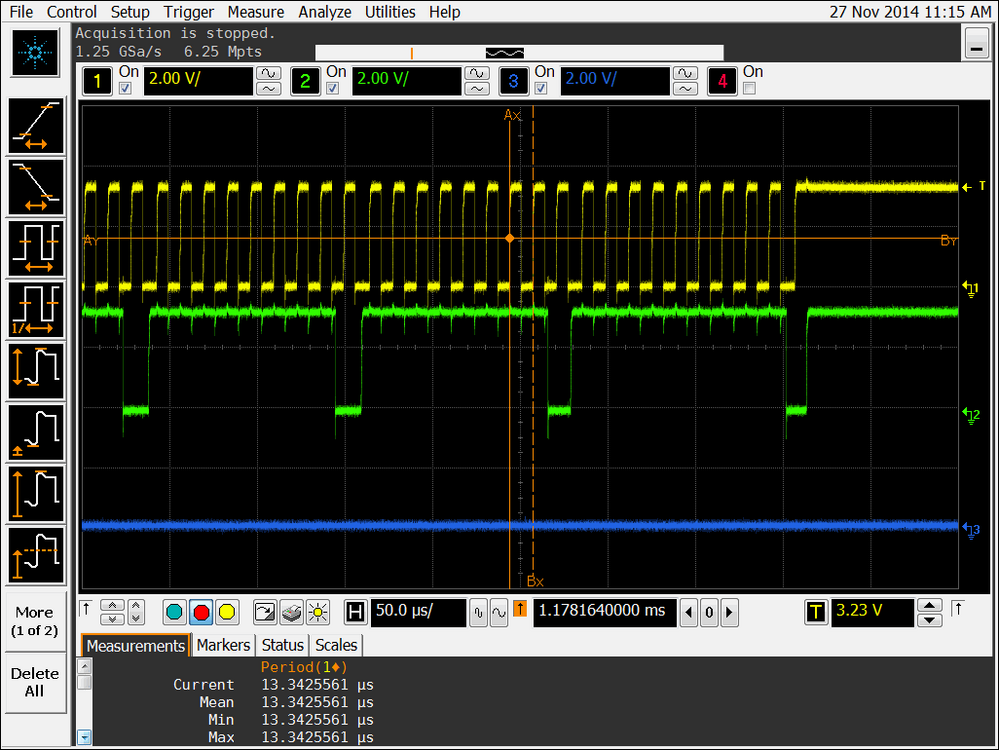Switch to the Markers tab

pyautogui.click(x=222, y=645)
